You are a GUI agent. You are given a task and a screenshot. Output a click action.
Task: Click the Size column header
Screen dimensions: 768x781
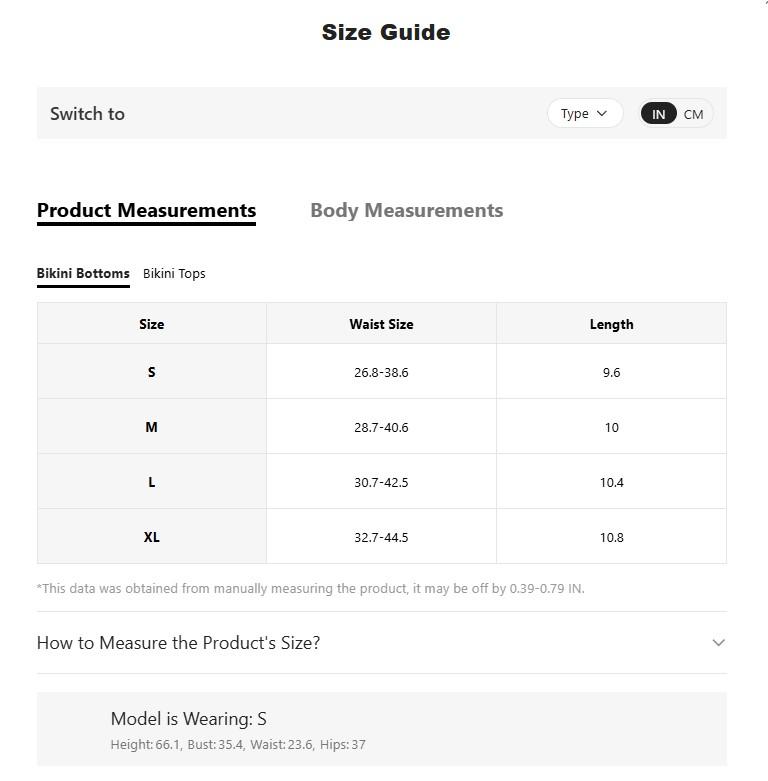[152, 324]
